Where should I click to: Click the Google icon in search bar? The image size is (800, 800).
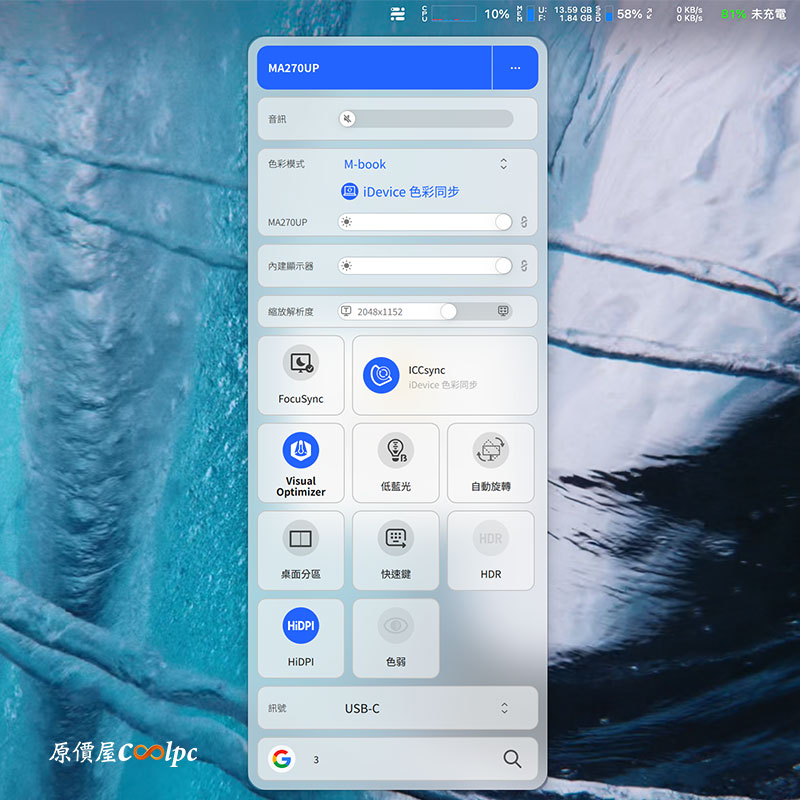281,759
